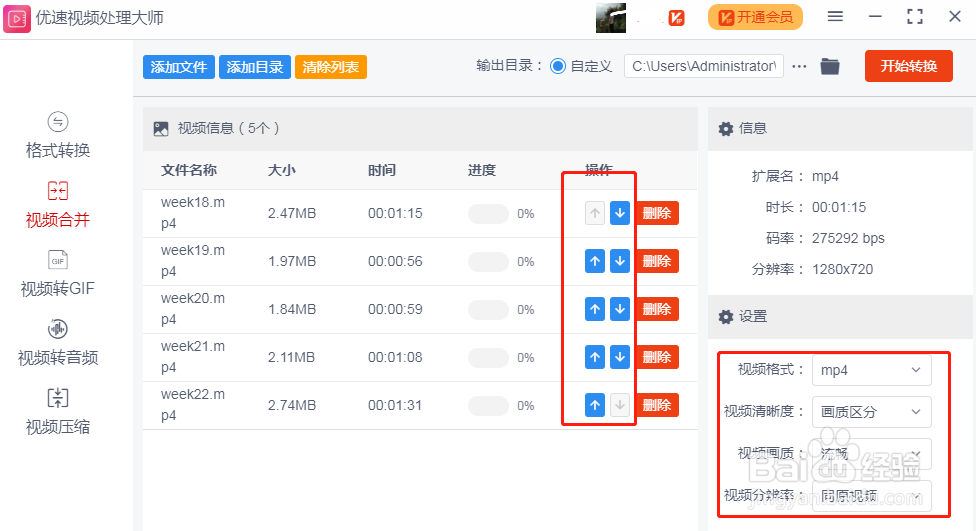
Task: Click the gear icon beside 信息
Action: (x=725, y=129)
